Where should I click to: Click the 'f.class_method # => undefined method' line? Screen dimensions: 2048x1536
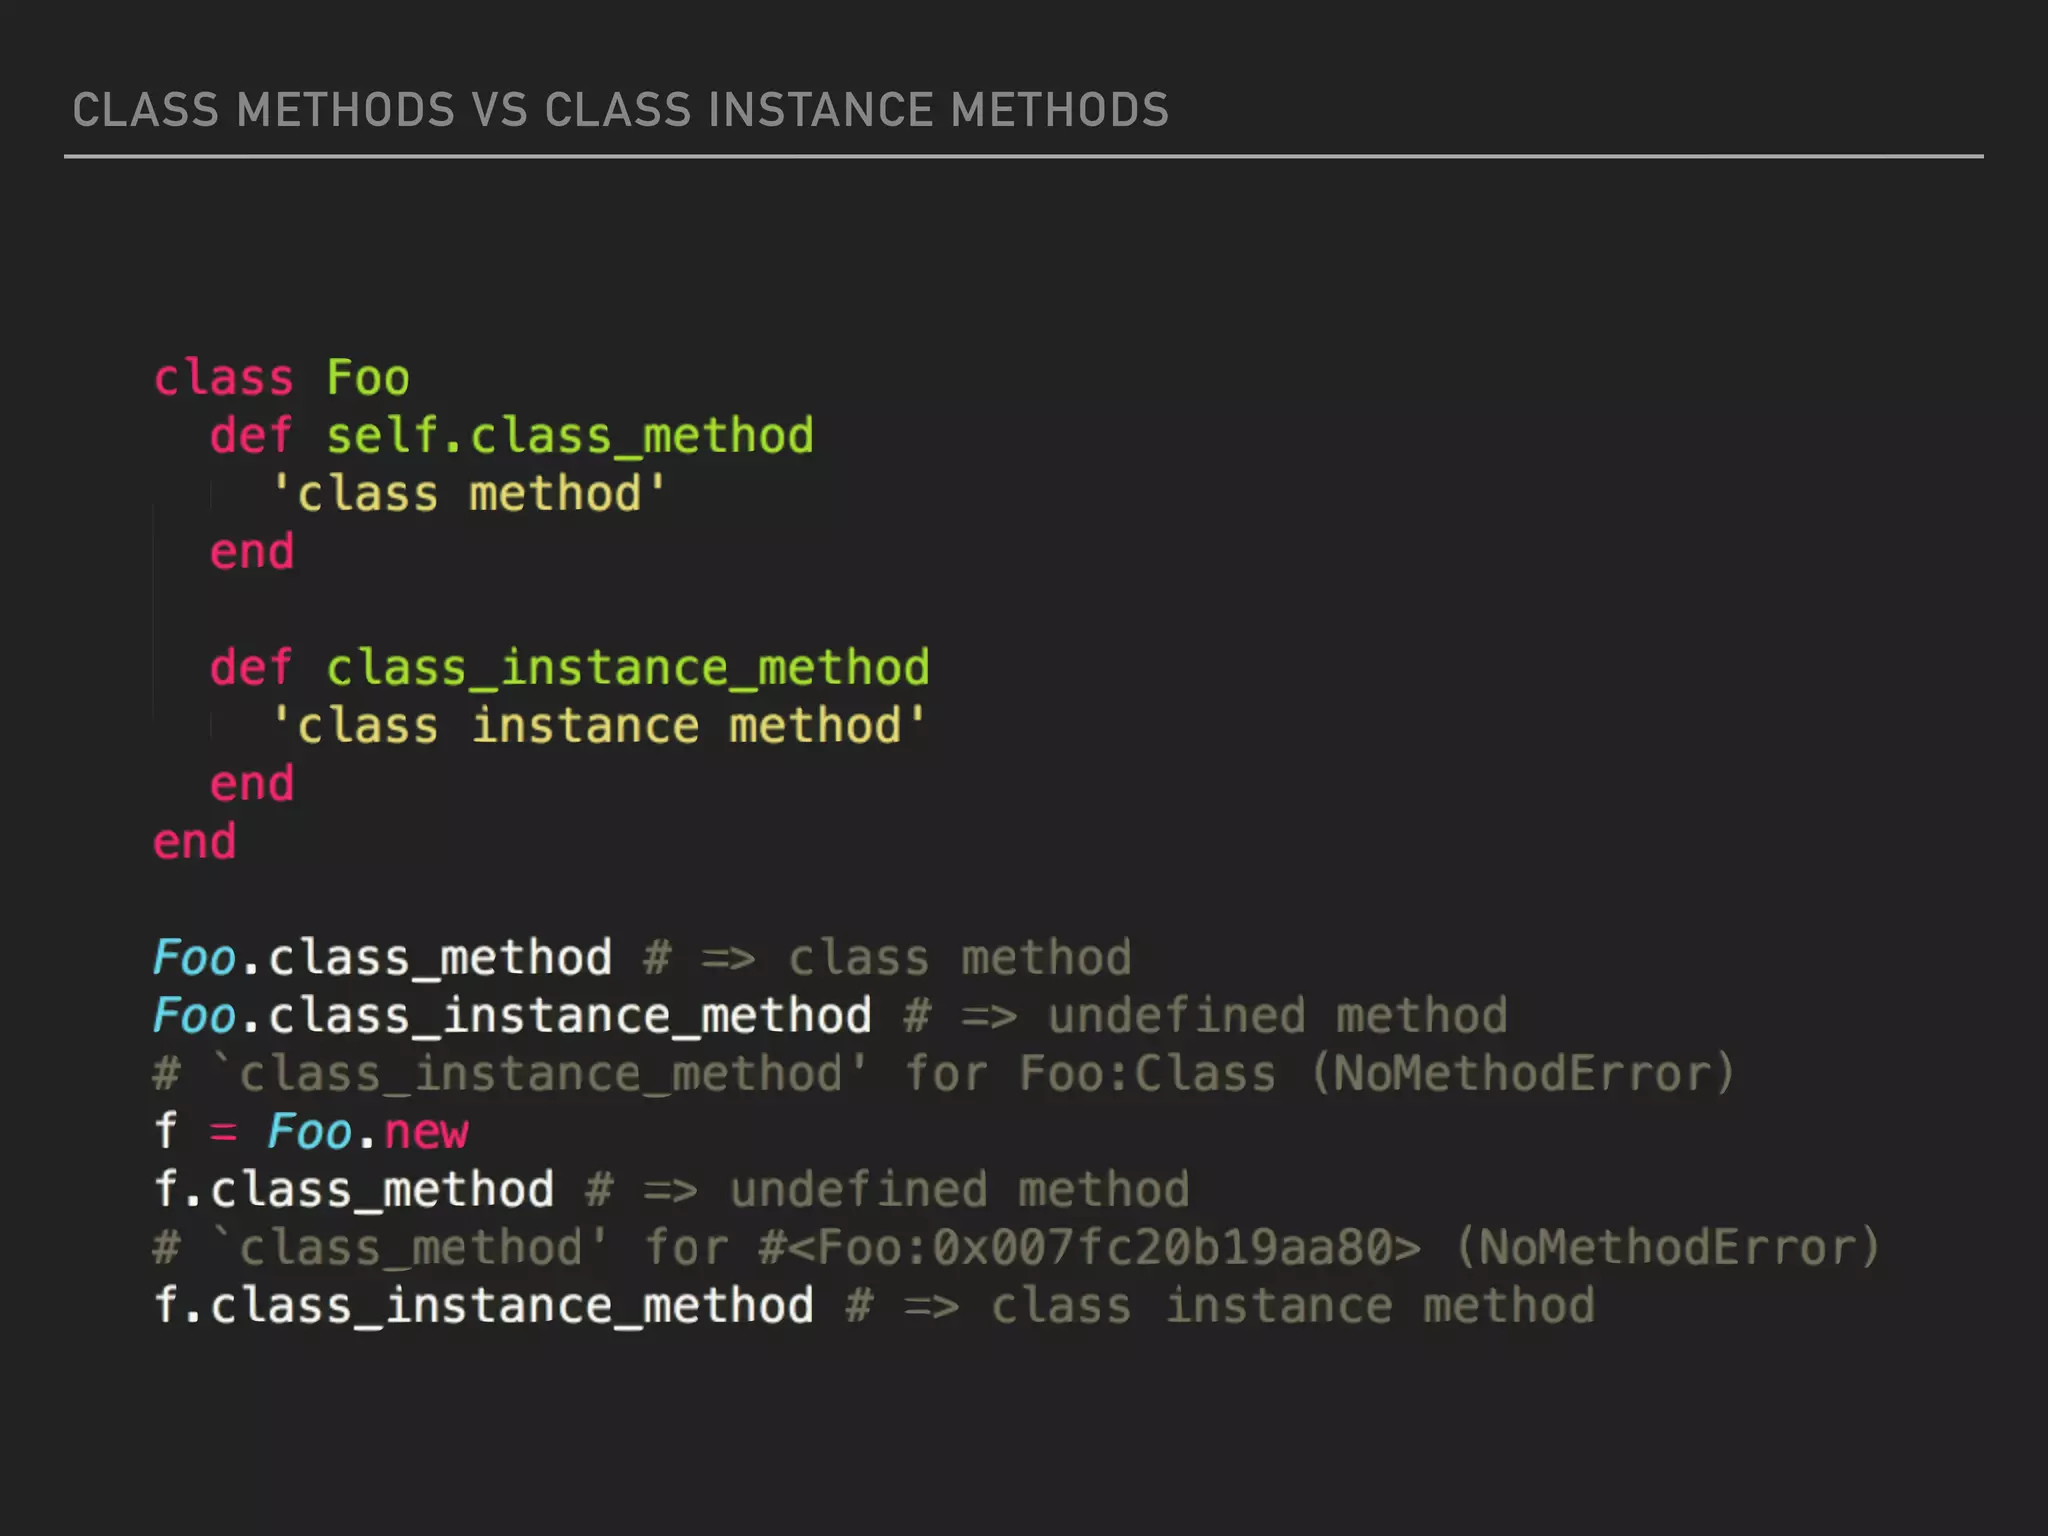671,1190
